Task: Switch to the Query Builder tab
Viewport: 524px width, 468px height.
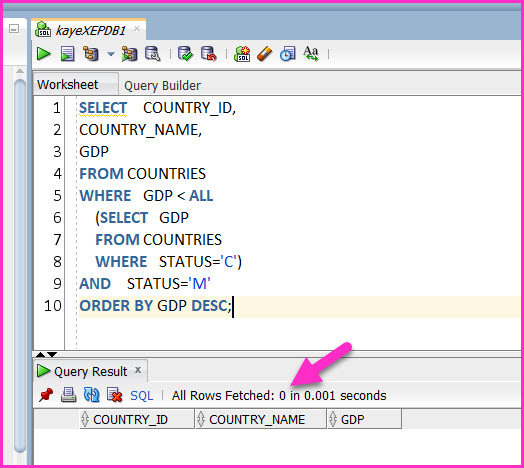Action: tap(162, 86)
